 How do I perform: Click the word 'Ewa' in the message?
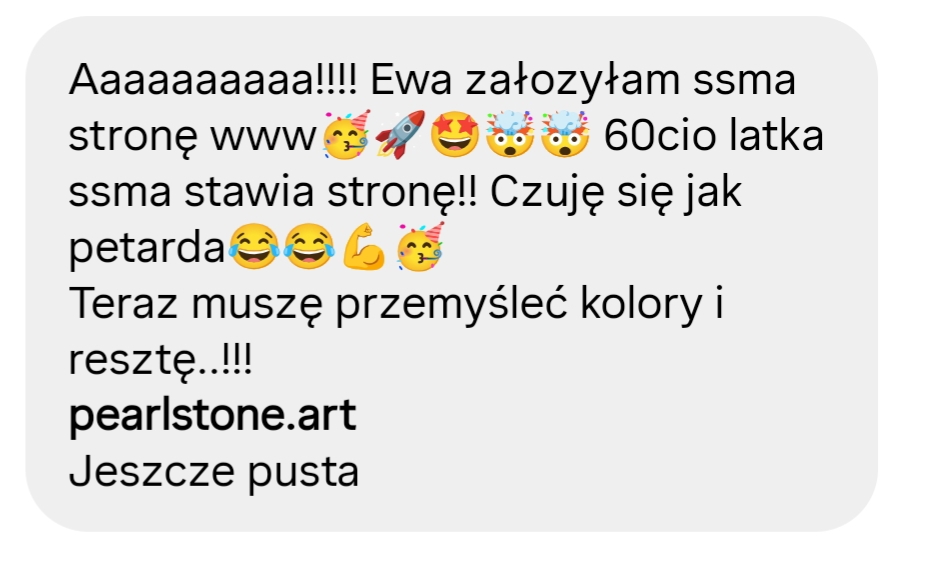(411, 79)
